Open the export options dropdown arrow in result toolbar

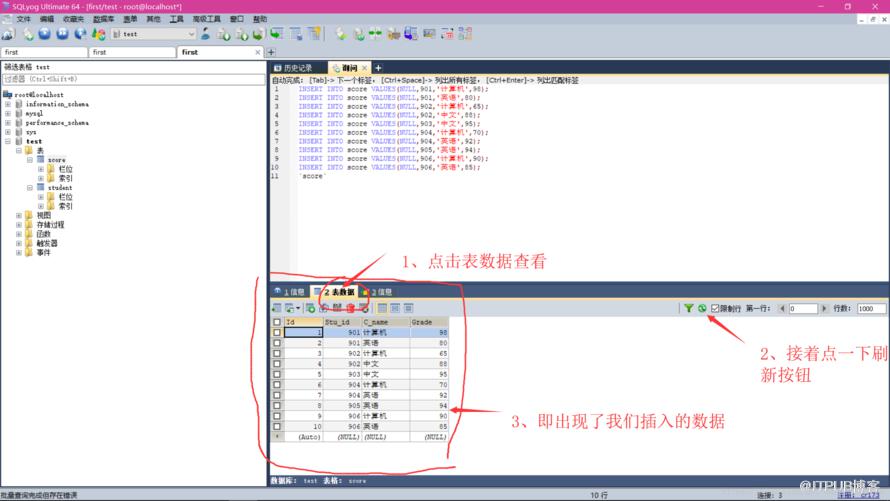click(x=298, y=308)
